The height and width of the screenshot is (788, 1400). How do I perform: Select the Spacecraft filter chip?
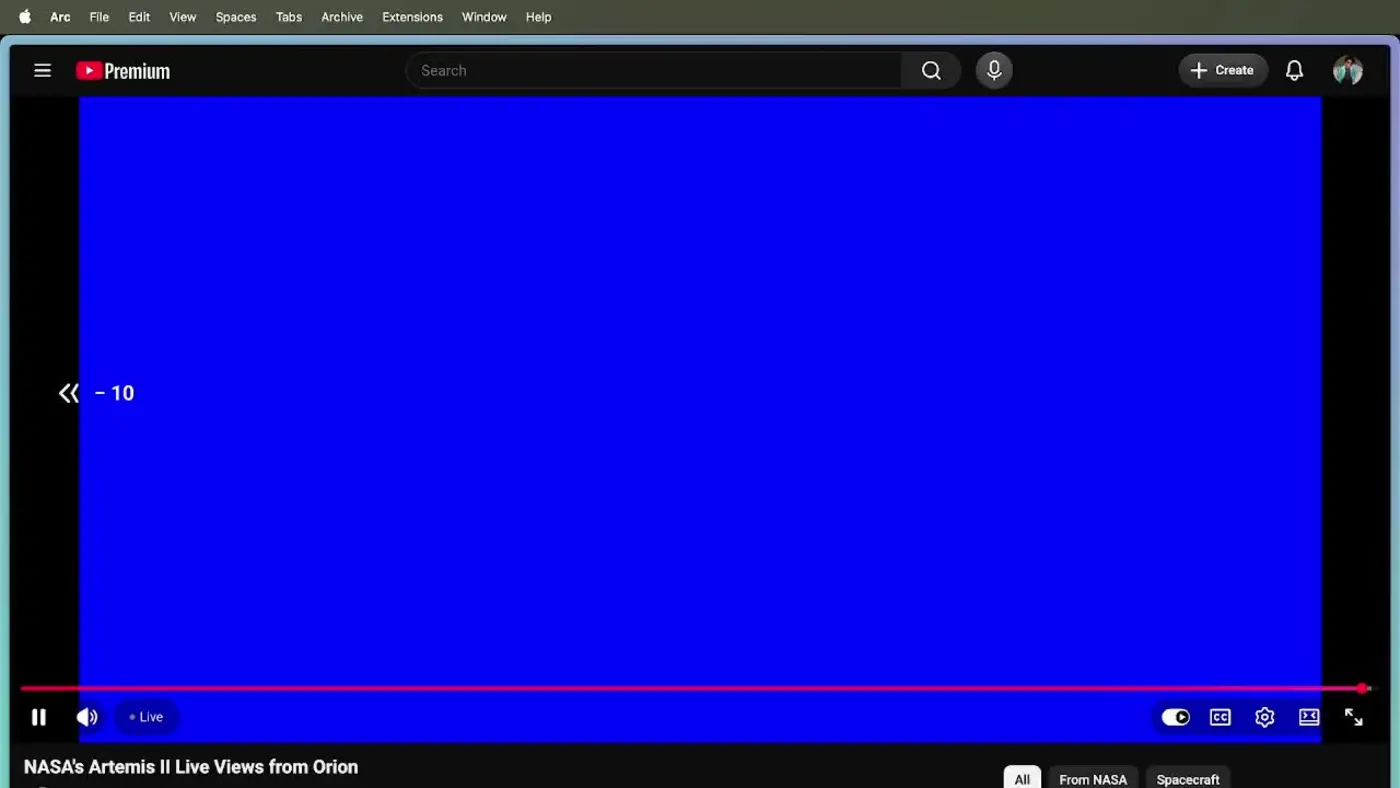point(1188,779)
